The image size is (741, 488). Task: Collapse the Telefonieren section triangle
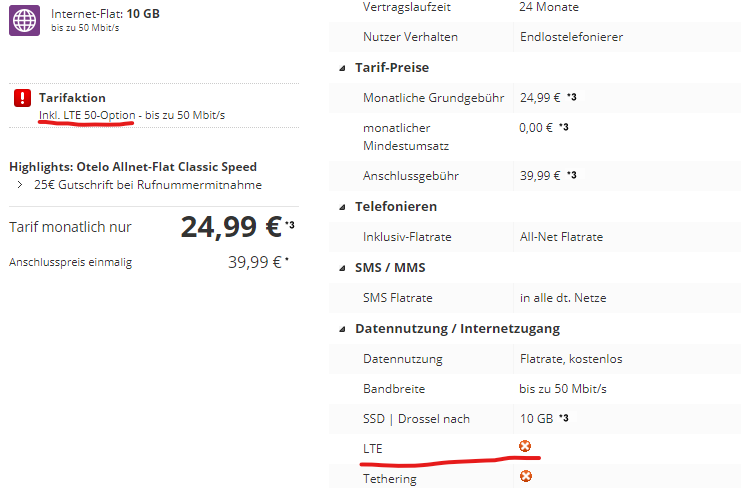(344, 207)
